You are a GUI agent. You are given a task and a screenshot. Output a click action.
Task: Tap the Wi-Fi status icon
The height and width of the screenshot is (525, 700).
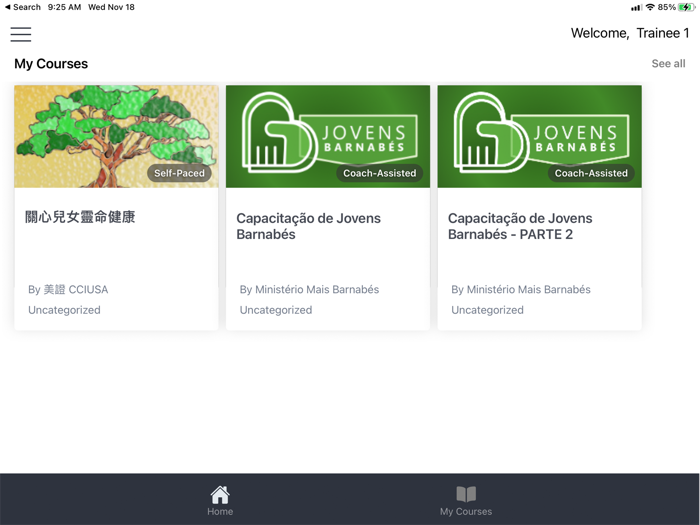pyautogui.click(x=650, y=7)
